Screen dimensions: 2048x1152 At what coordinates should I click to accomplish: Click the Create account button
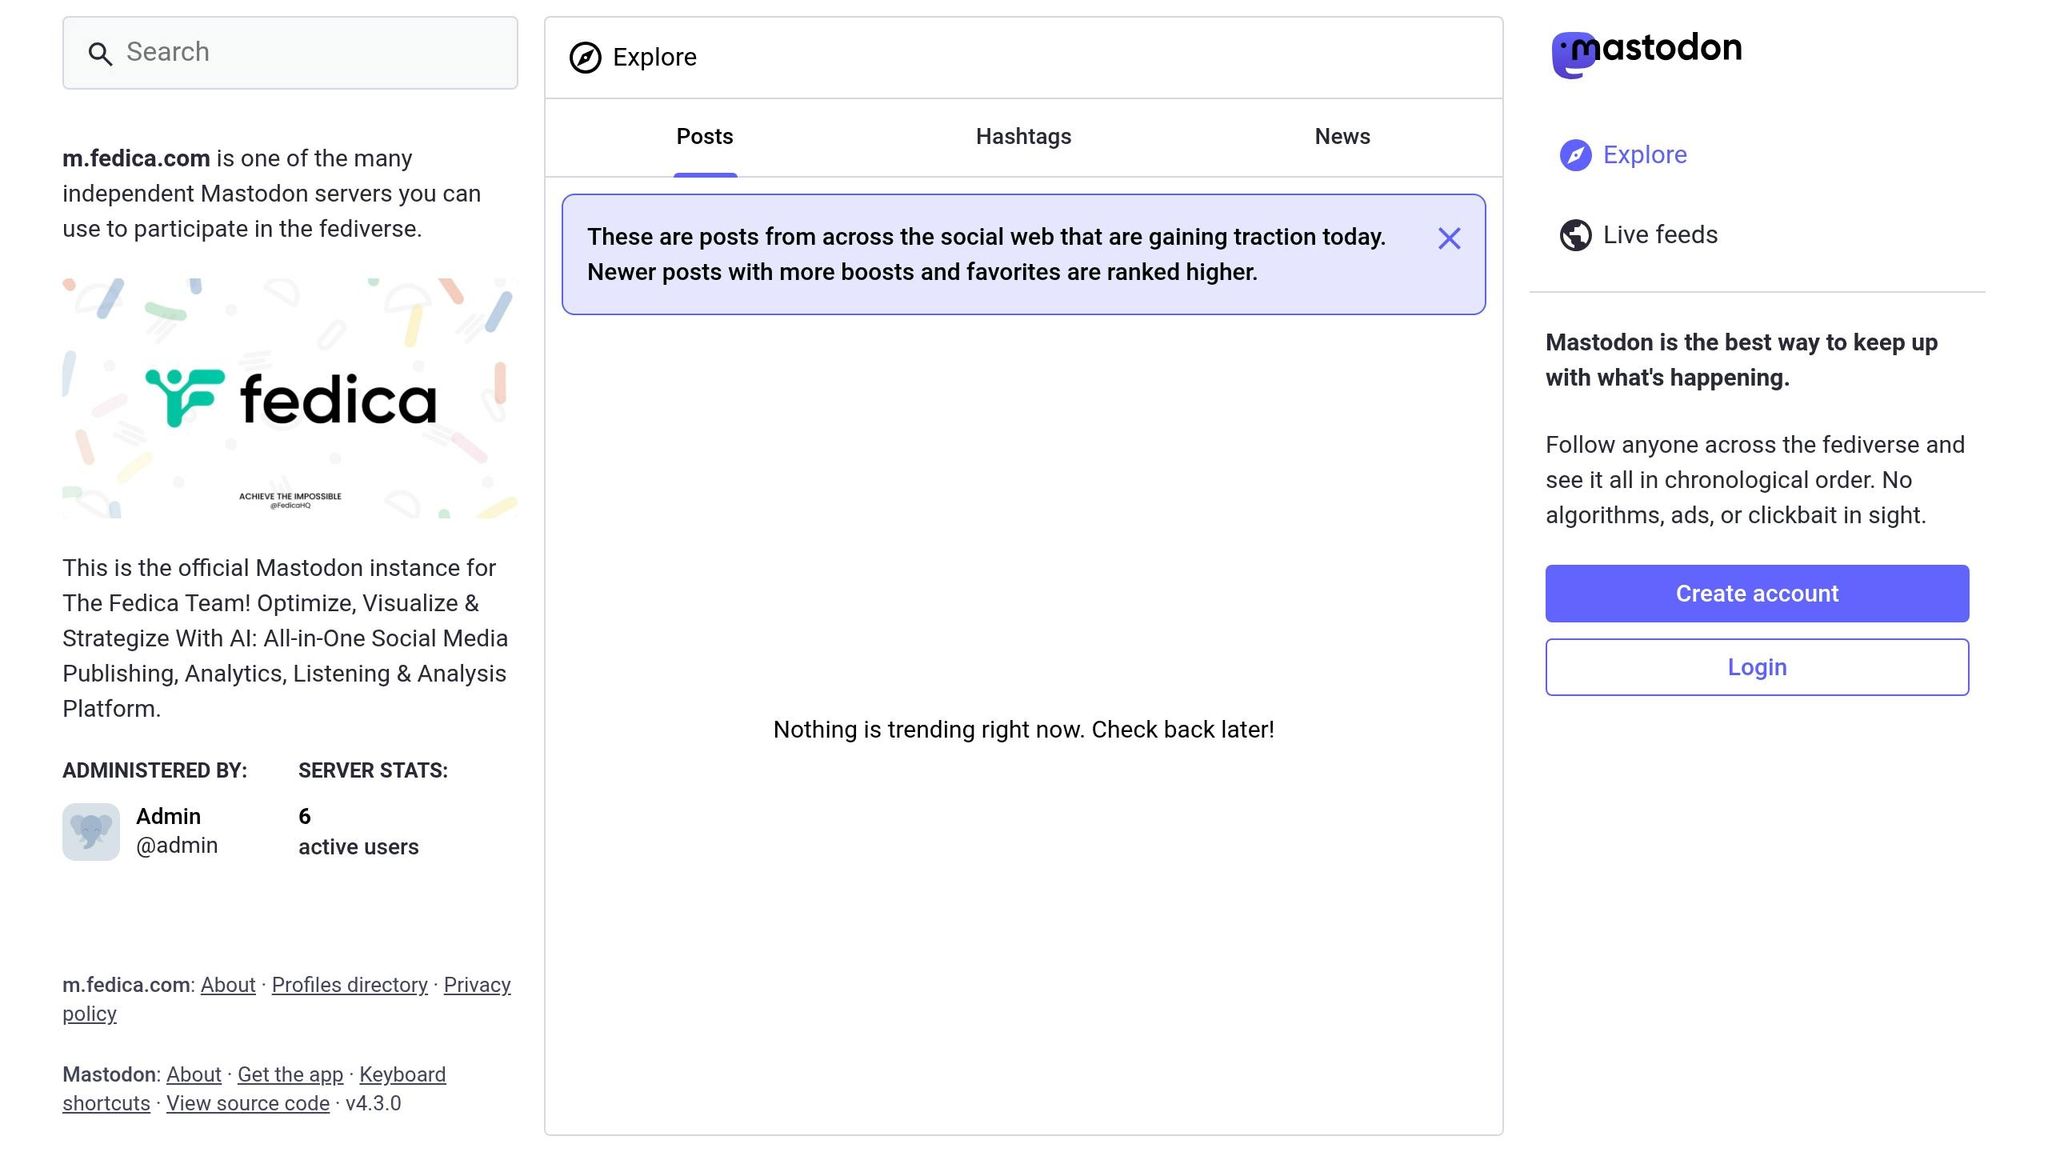(x=1756, y=594)
